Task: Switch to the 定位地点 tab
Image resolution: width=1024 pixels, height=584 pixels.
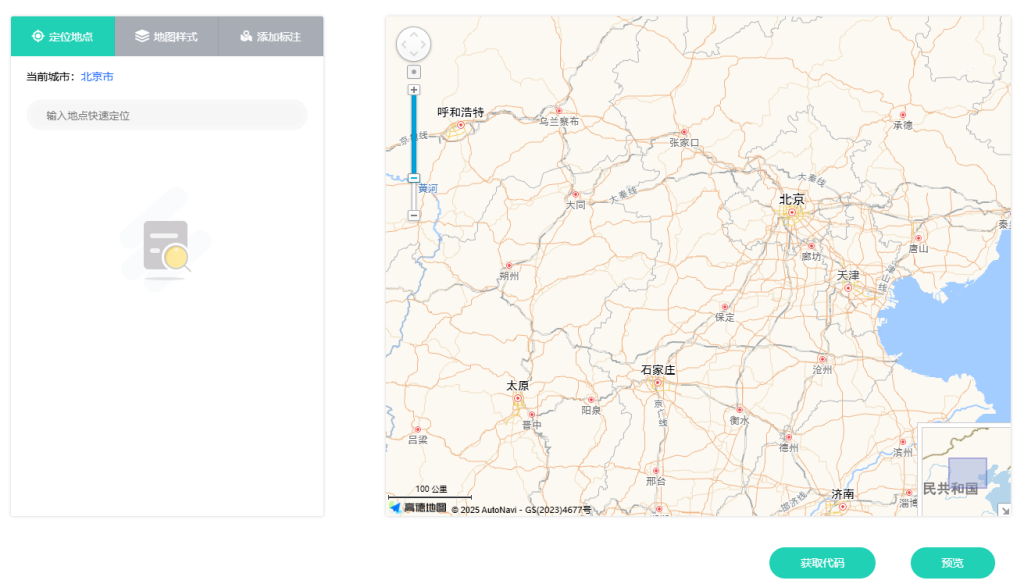Action: 63,36
